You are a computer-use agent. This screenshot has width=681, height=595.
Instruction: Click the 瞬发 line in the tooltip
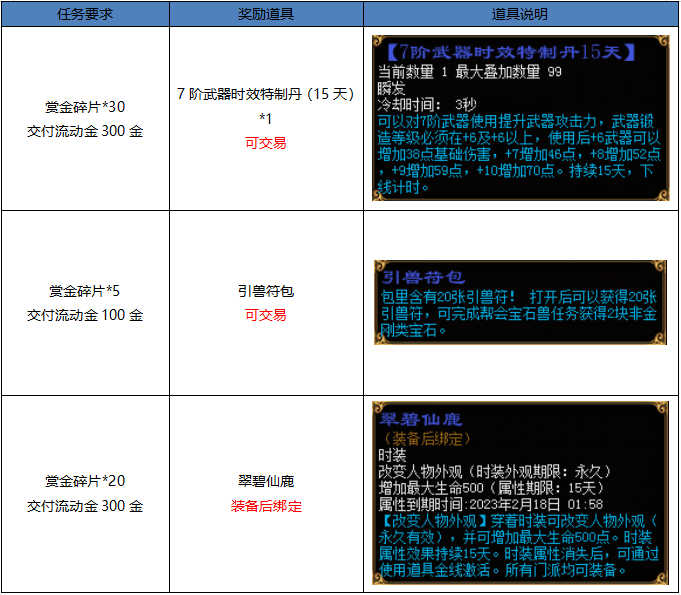(391, 88)
